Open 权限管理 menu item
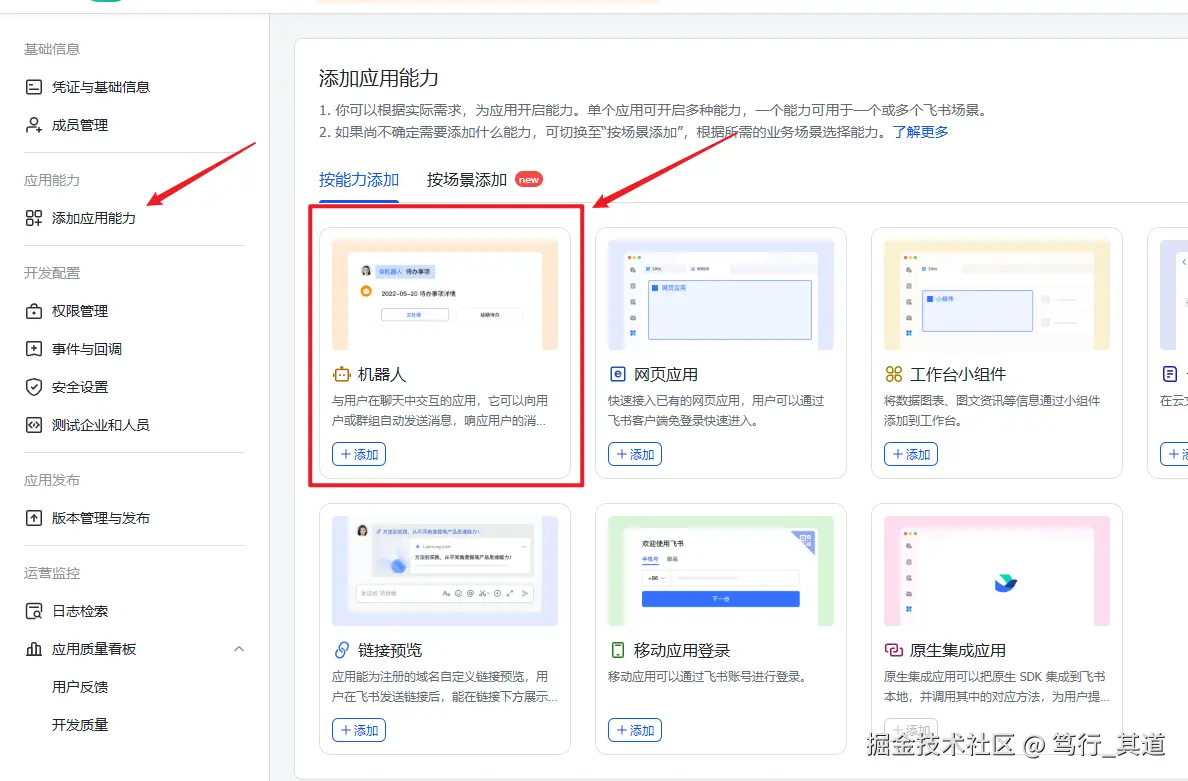This screenshot has width=1188, height=781. click(80, 311)
